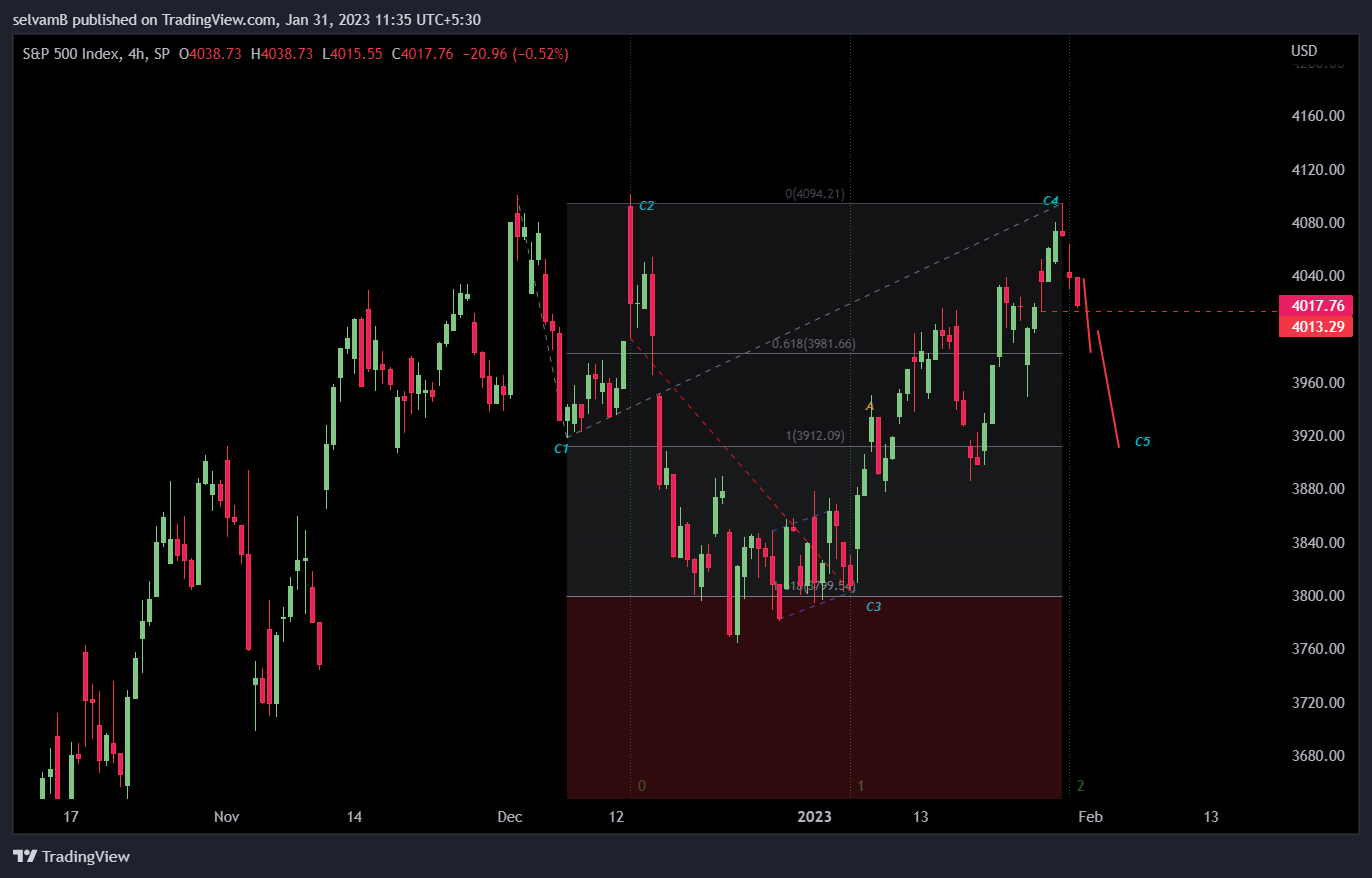Viewport: 1372px width, 878px height.
Task: Click the C4 wave label
Action: [1050, 201]
